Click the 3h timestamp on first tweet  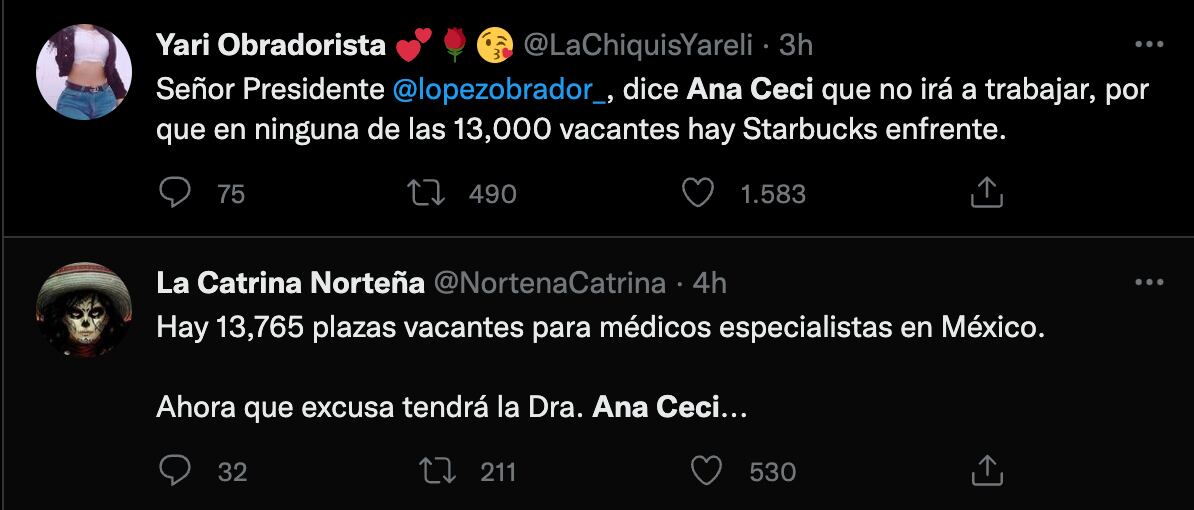[x=796, y=45]
